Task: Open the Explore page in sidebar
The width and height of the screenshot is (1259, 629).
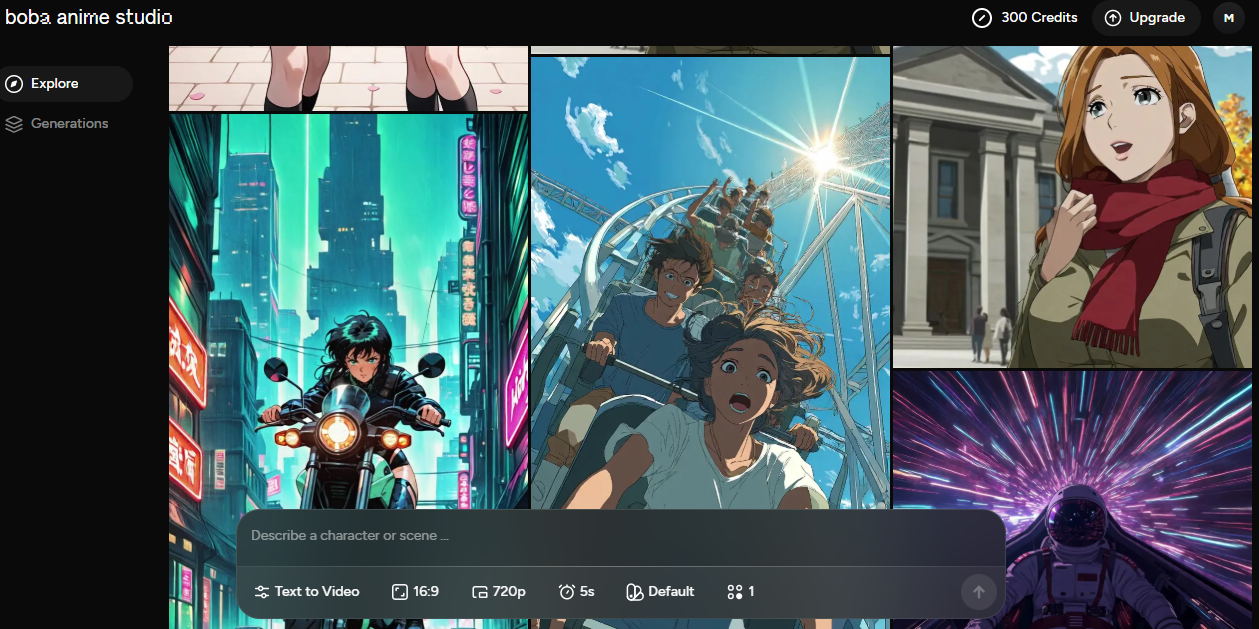Action: [x=65, y=84]
